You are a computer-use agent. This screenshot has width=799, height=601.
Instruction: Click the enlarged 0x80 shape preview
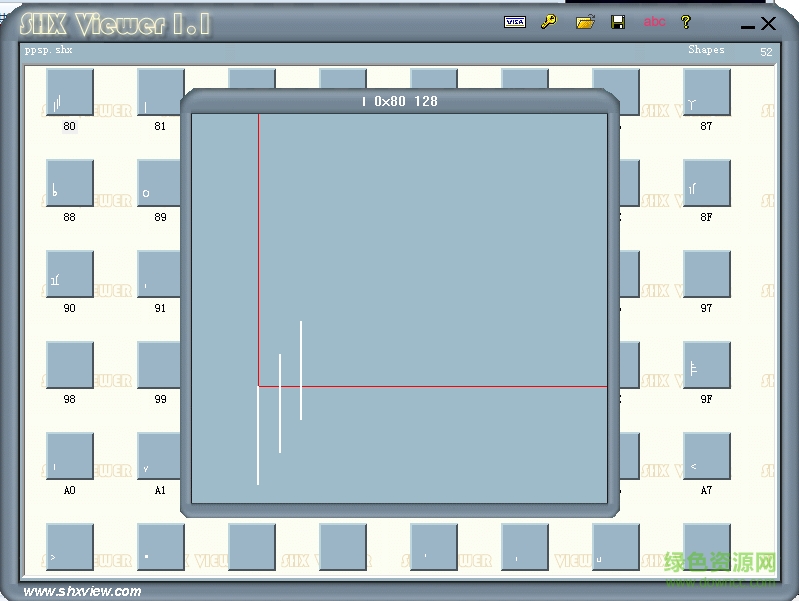[400, 308]
